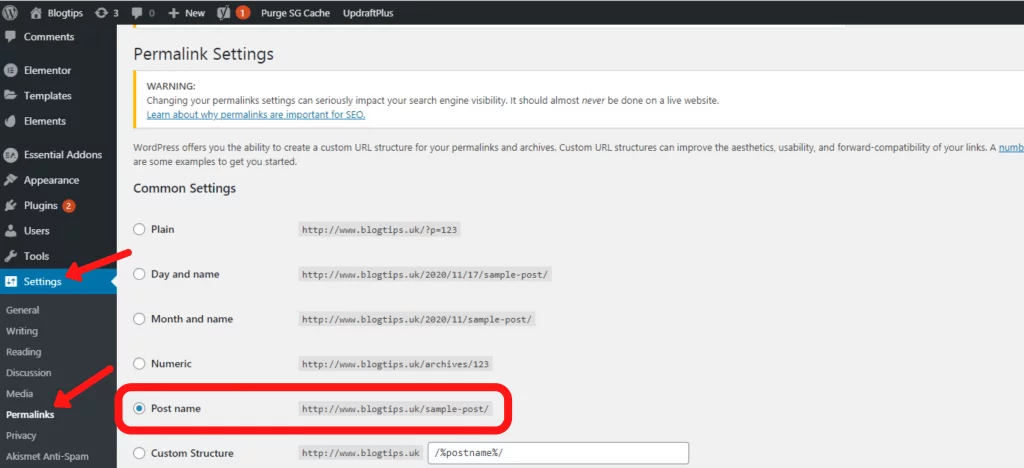Click the Yoast notification badge showing 1
The image size is (1024, 468).
[243, 13]
